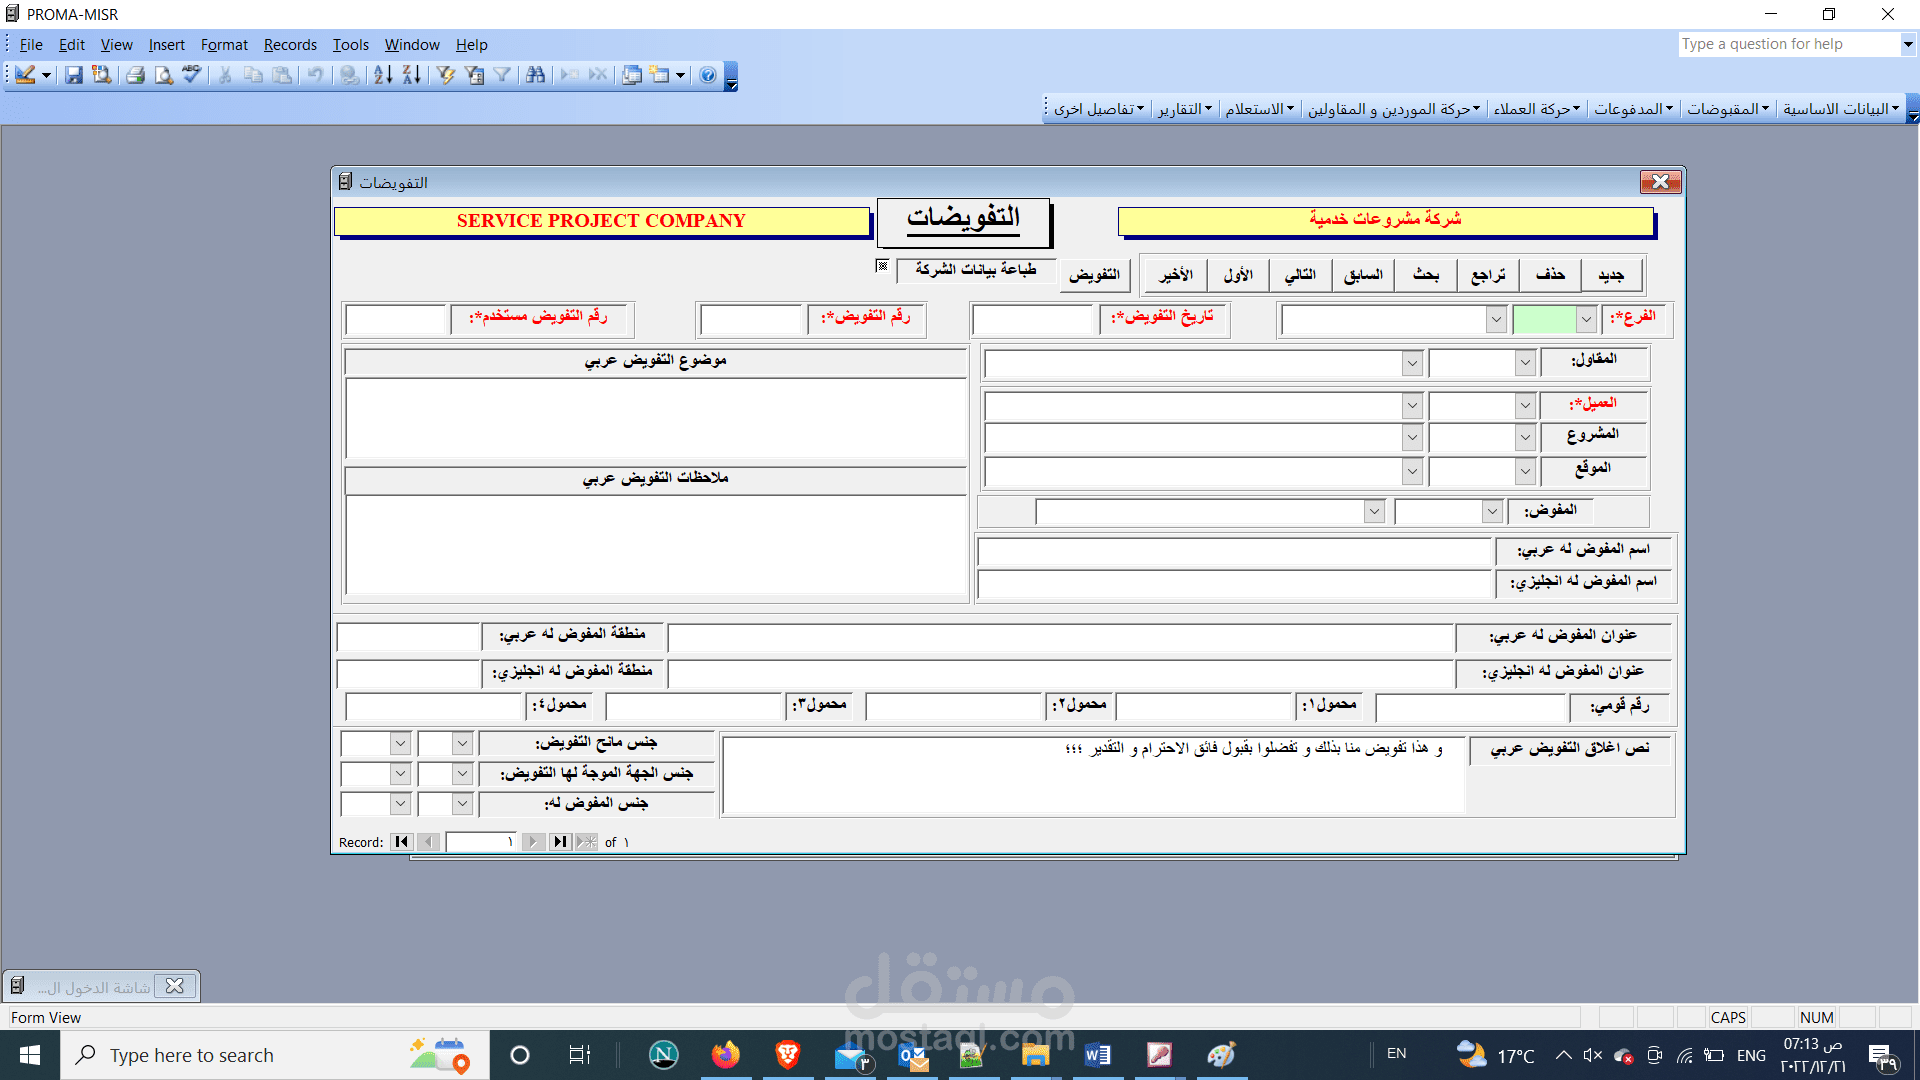The height and width of the screenshot is (1080, 1920).
Task: Click the Apply Filter funnel icon
Action: 502,75
